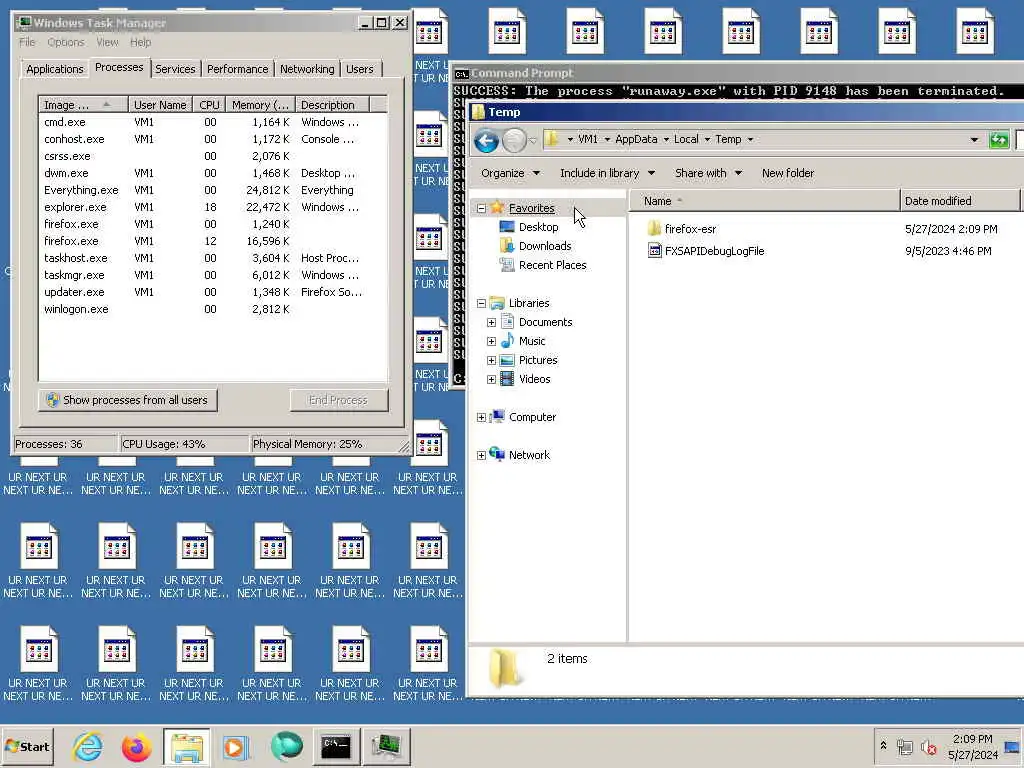Click the muted volume tray icon

point(928,746)
